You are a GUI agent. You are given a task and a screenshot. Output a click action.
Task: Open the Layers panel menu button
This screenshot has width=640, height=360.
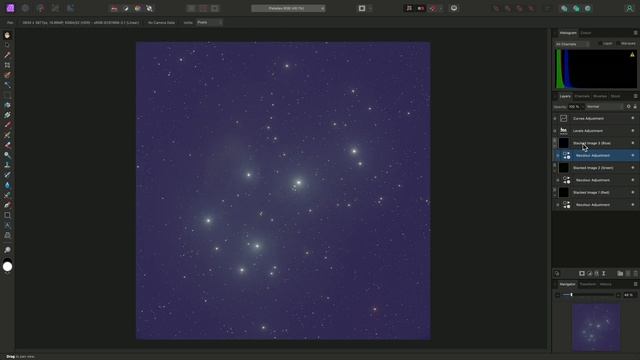pyautogui.click(x=636, y=96)
